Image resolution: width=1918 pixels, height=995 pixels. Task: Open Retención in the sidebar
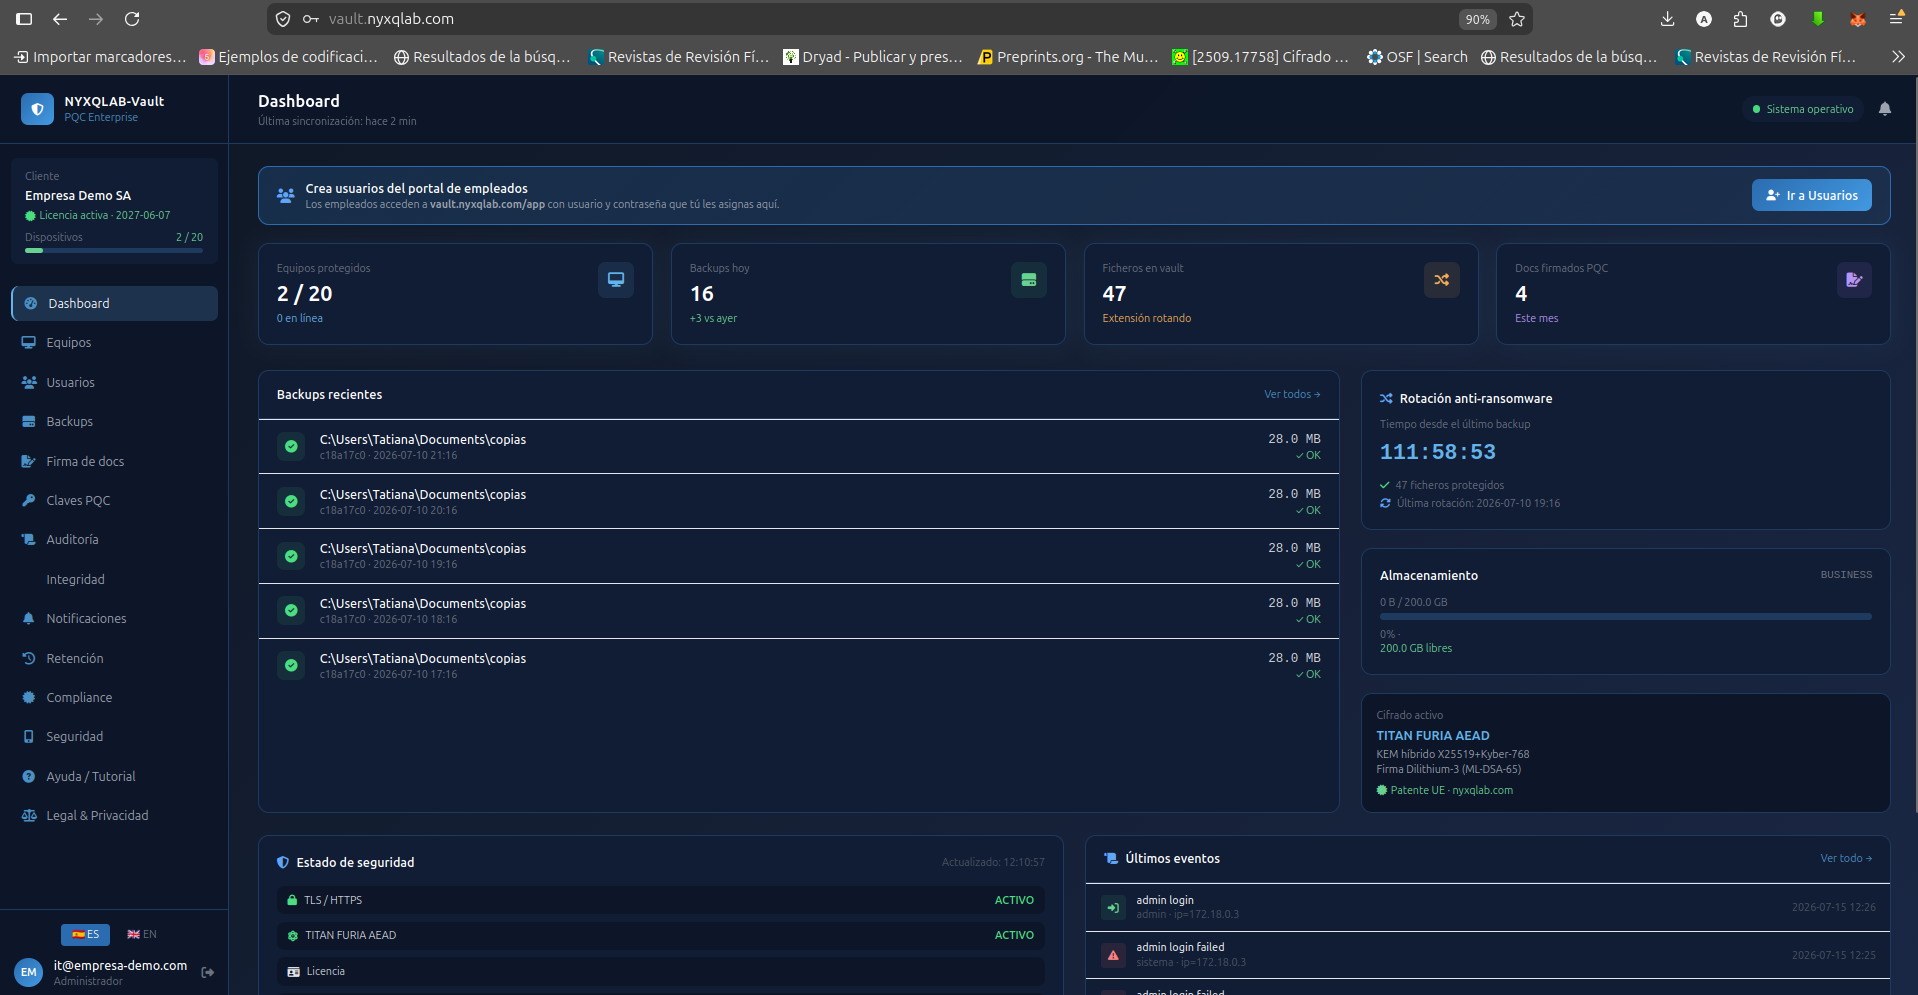tap(115, 658)
